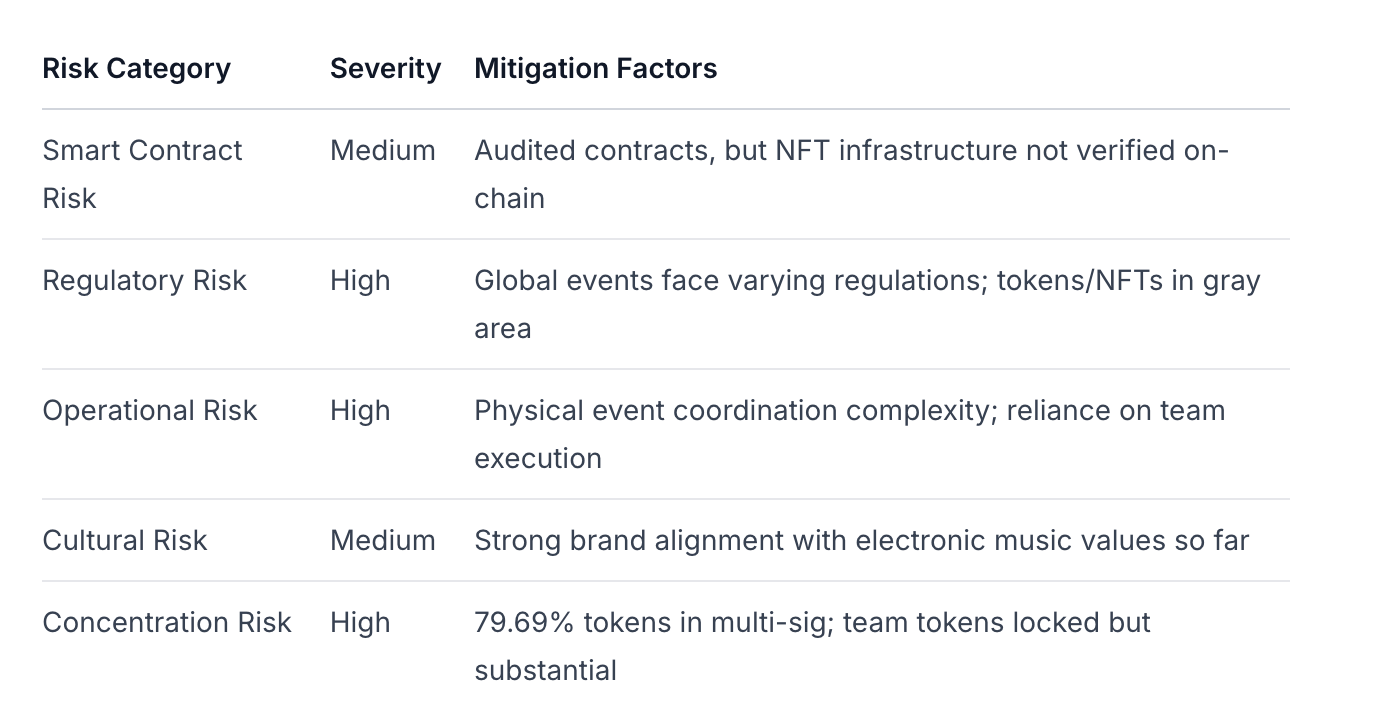Click Medium severity for Cultural Risk
This screenshot has width=1378, height=716.
pyautogui.click(x=383, y=541)
